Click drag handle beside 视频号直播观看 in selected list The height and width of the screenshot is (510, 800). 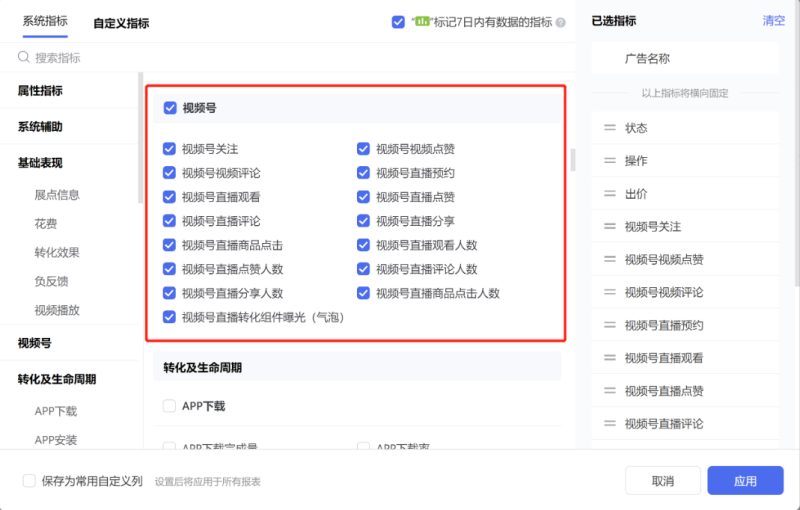(610, 358)
